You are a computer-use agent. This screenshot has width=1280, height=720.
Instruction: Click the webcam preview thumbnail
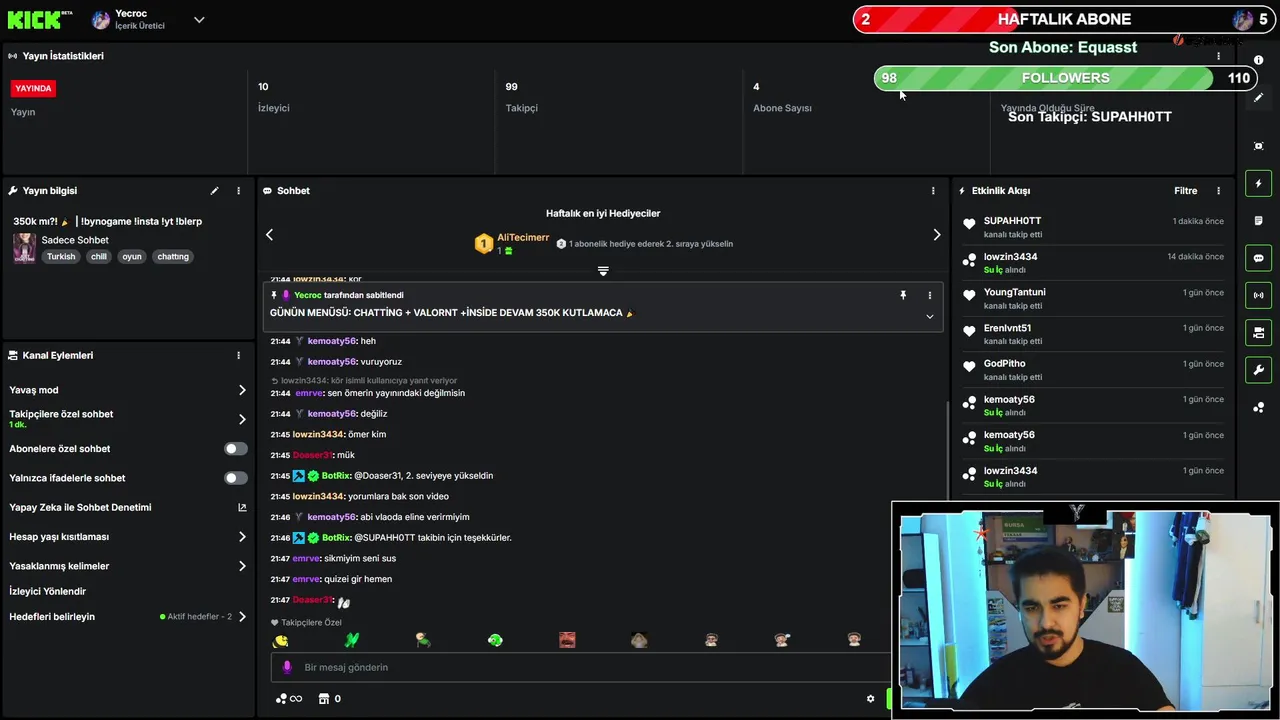pyautogui.click(x=1085, y=610)
